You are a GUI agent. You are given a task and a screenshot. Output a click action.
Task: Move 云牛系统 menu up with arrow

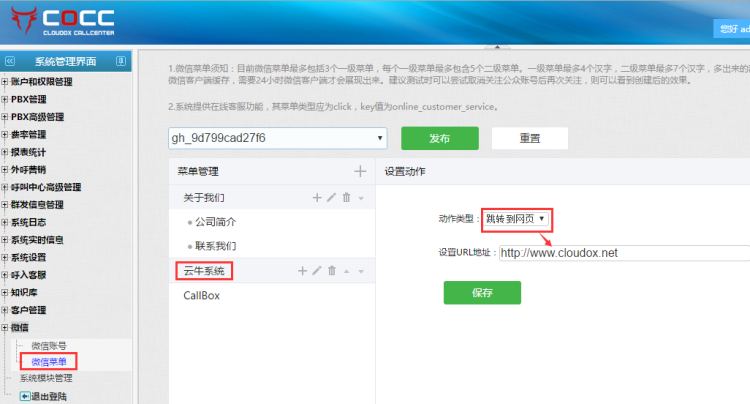coord(346,271)
